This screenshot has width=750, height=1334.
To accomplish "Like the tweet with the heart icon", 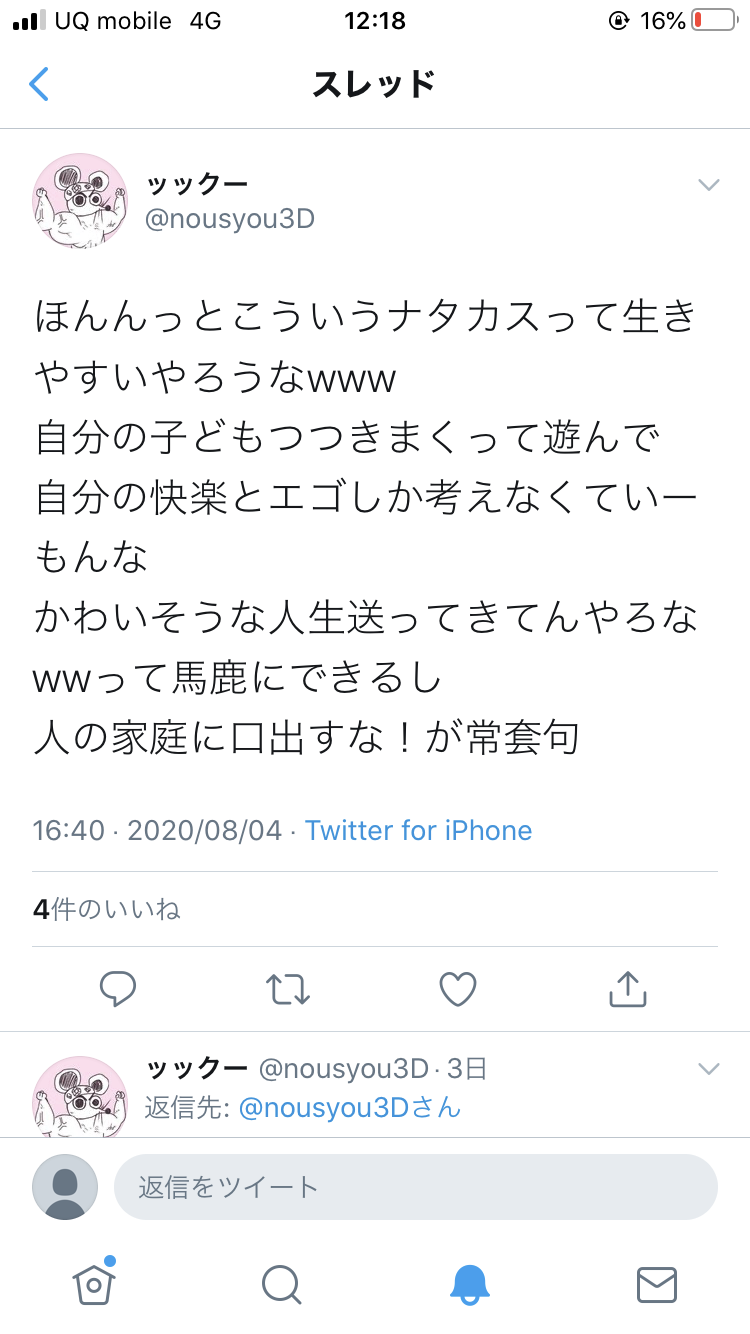I will point(458,989).
